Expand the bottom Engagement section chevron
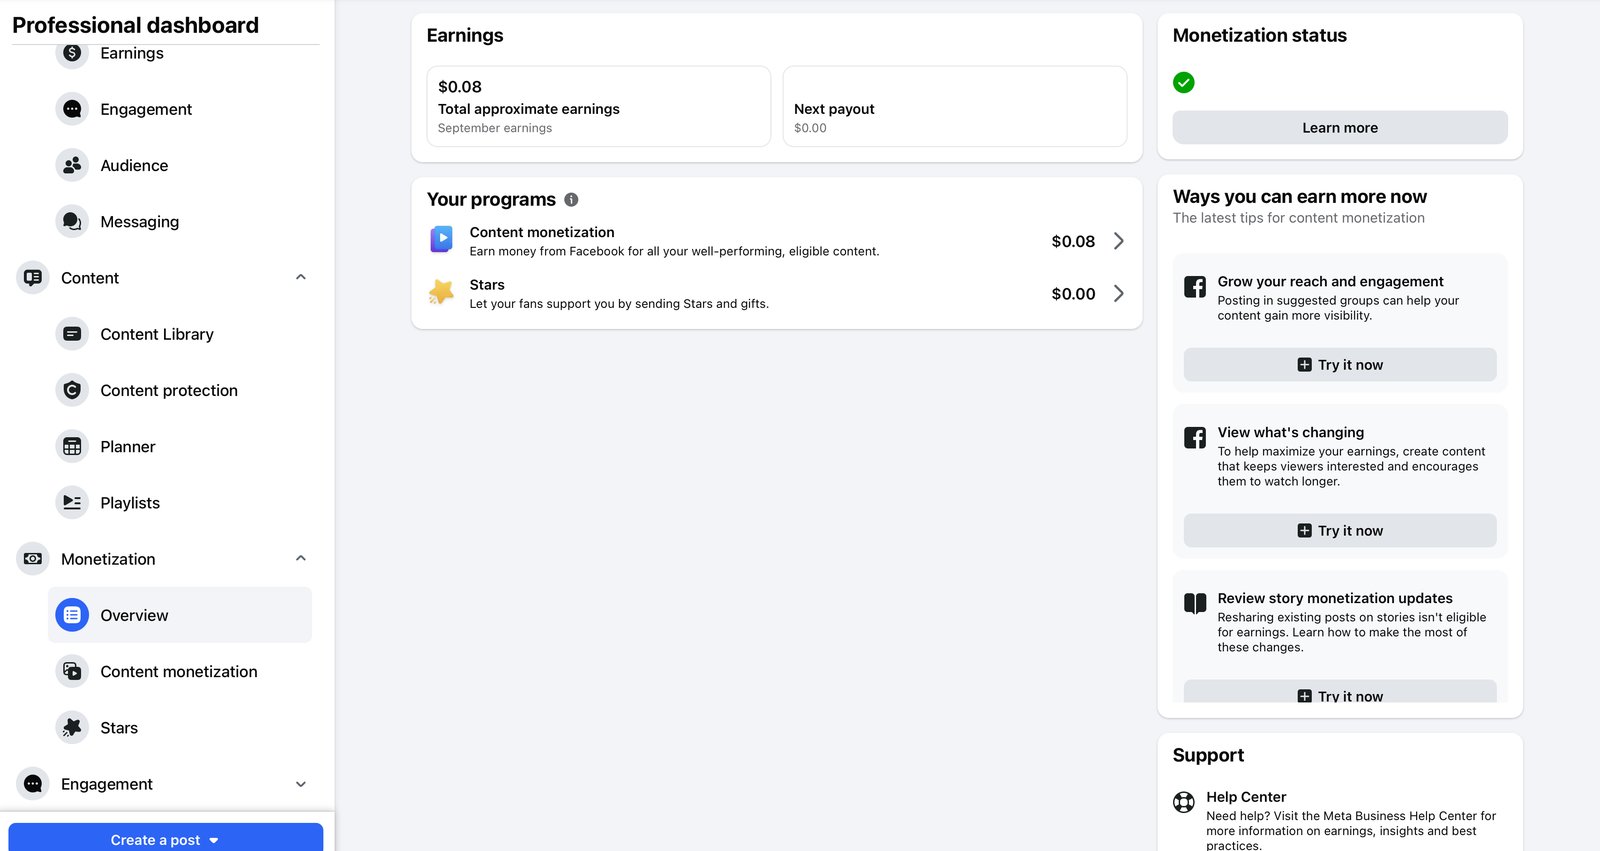The width and height of the screenshot is (1600, 851). [x=301, y=784]
